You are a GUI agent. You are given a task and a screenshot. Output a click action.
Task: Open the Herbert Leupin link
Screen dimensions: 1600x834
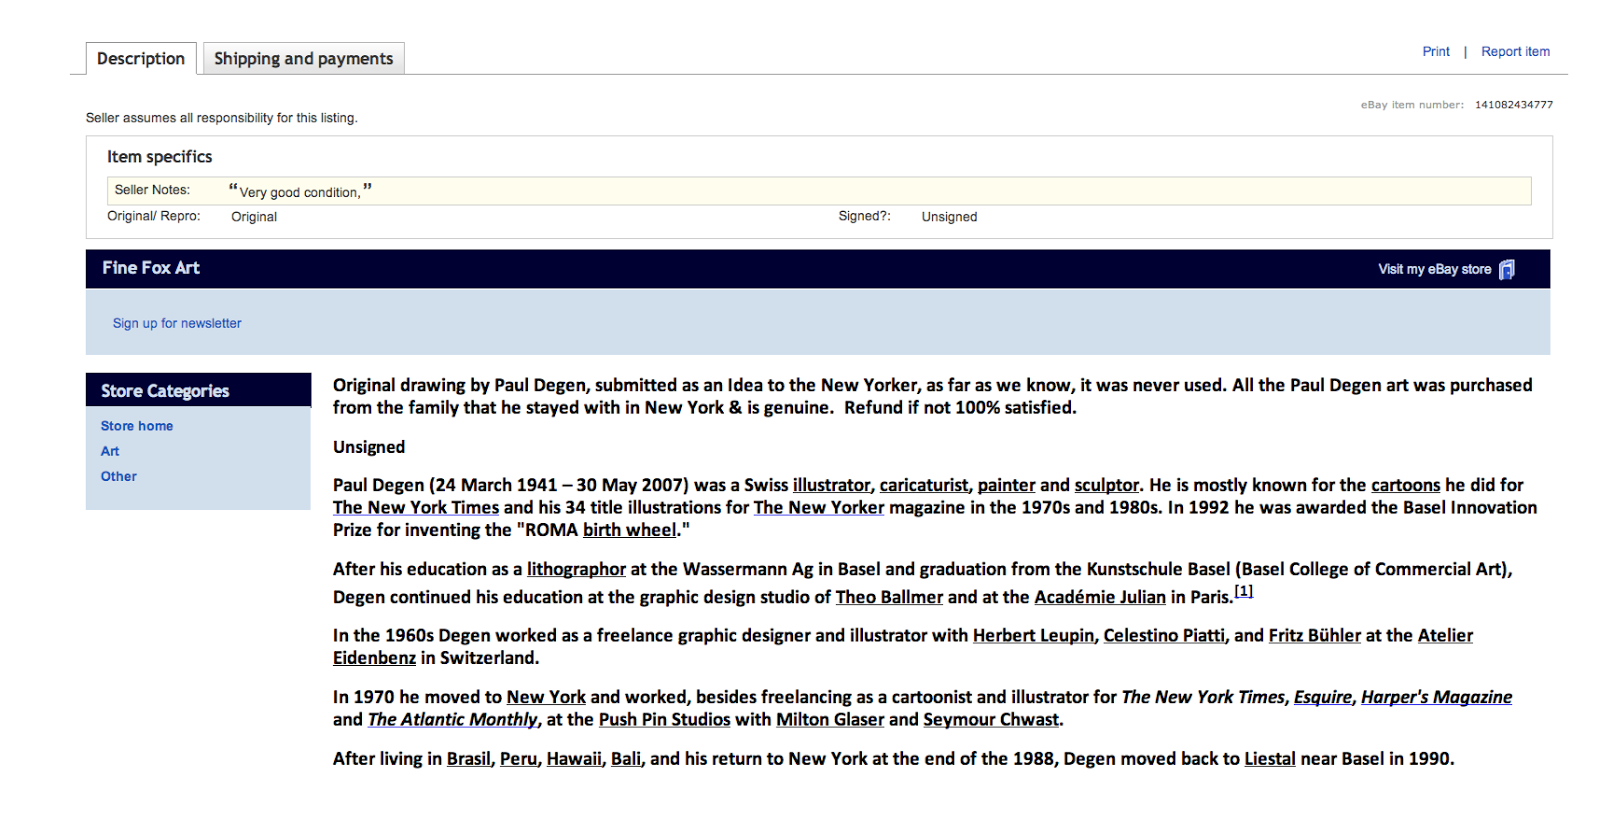(1033, 635)
